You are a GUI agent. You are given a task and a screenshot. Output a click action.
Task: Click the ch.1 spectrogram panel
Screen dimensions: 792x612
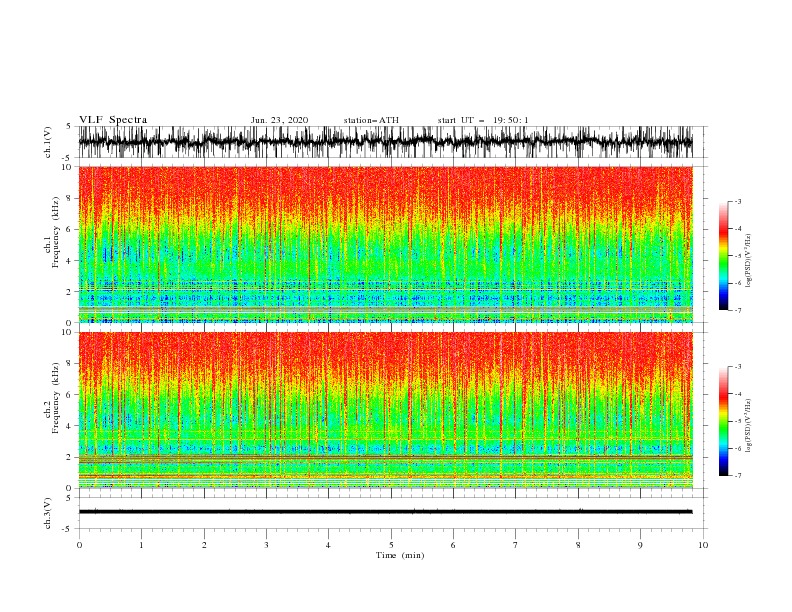(x=385, y=244)
